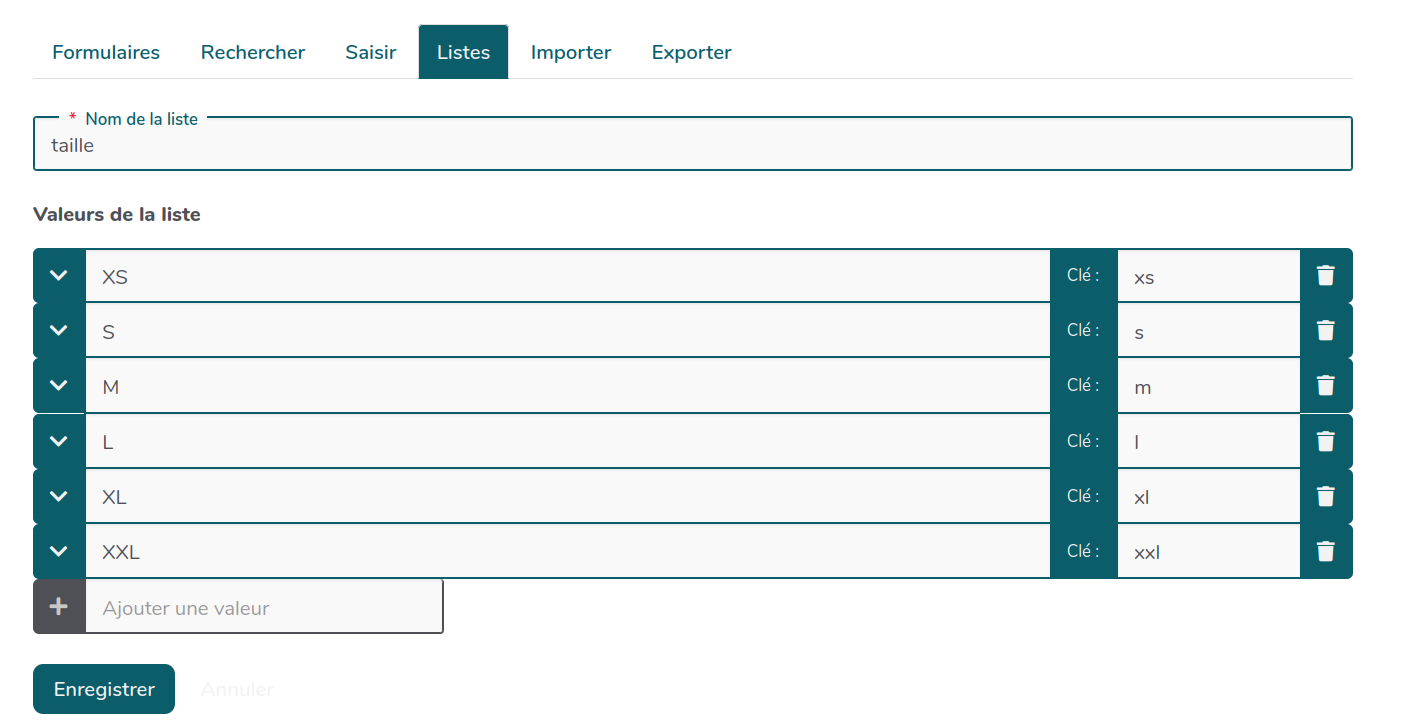
Task: Delete the S value with trash icon
Action: pyautogui.click(x=1325, y=331)
